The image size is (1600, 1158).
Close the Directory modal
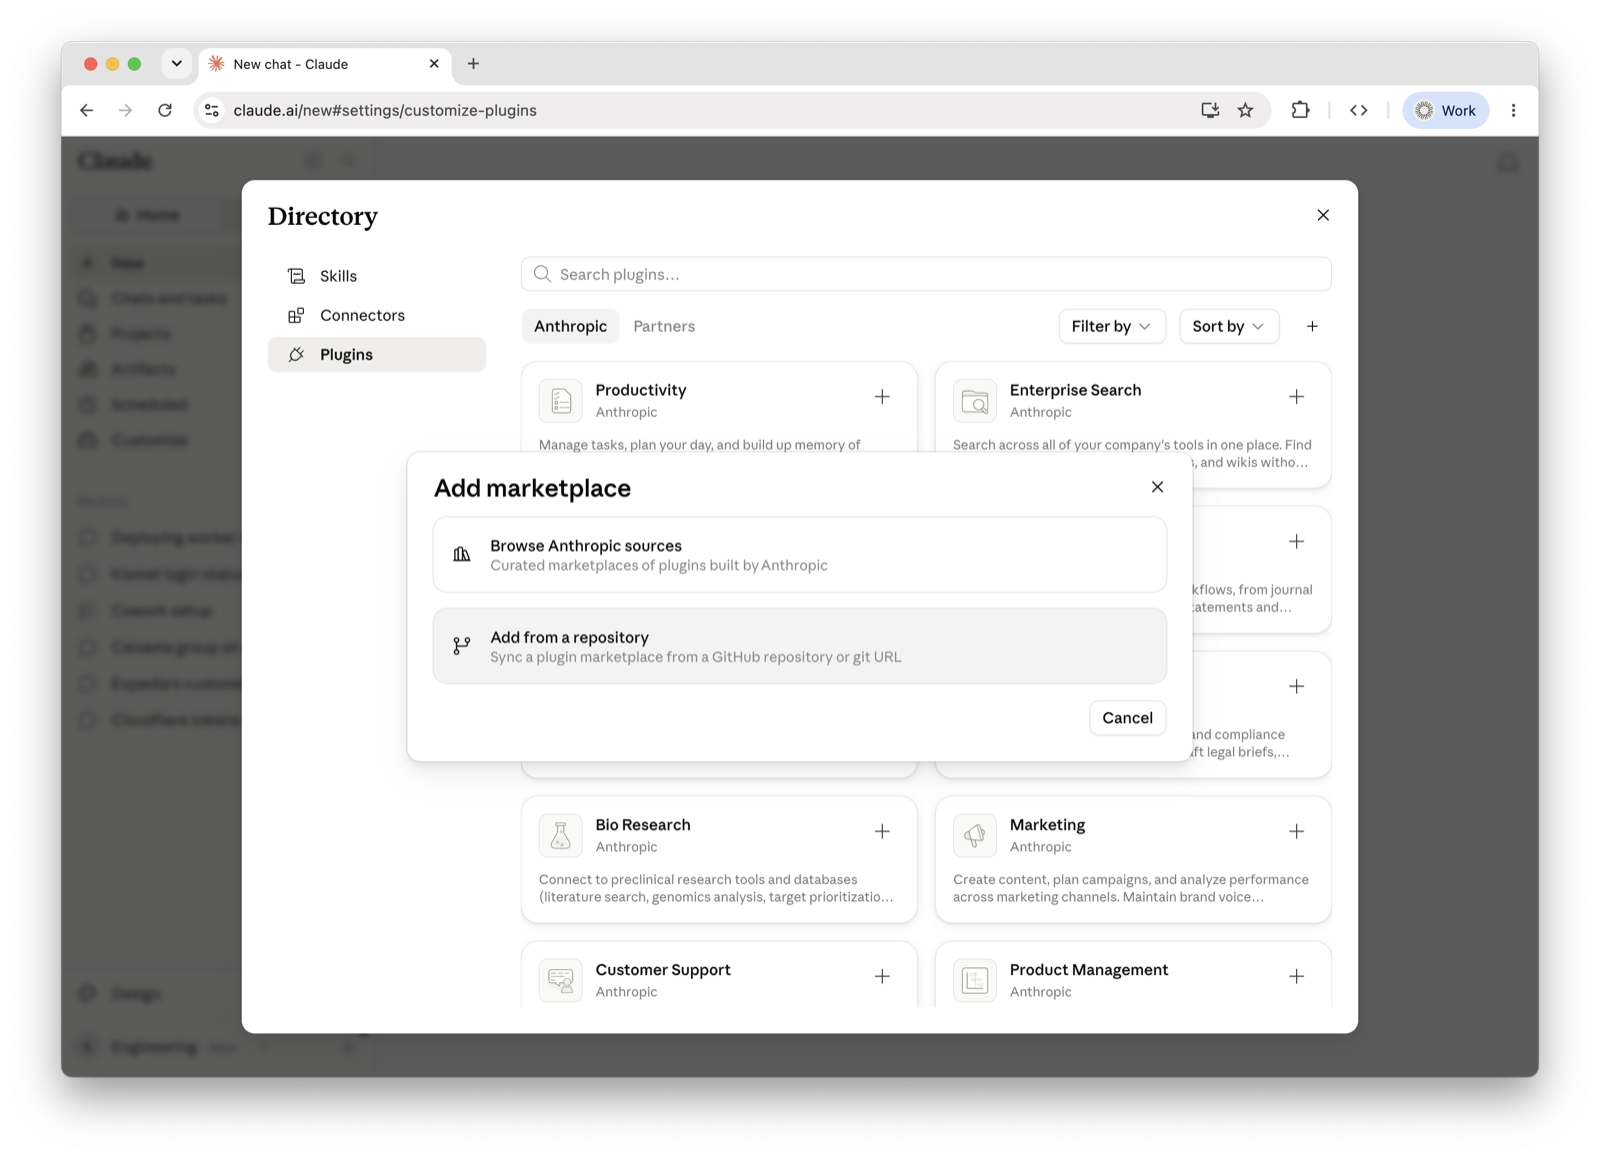pos(1323,215)
